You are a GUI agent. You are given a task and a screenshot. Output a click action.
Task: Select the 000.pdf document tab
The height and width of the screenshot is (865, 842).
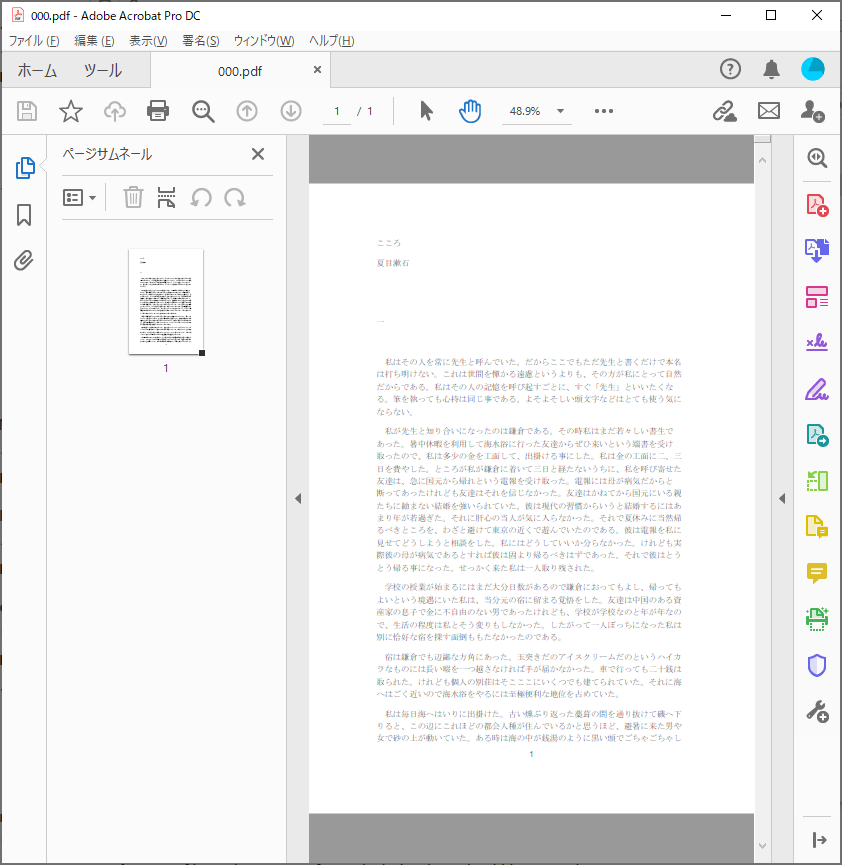click(240, 71)
